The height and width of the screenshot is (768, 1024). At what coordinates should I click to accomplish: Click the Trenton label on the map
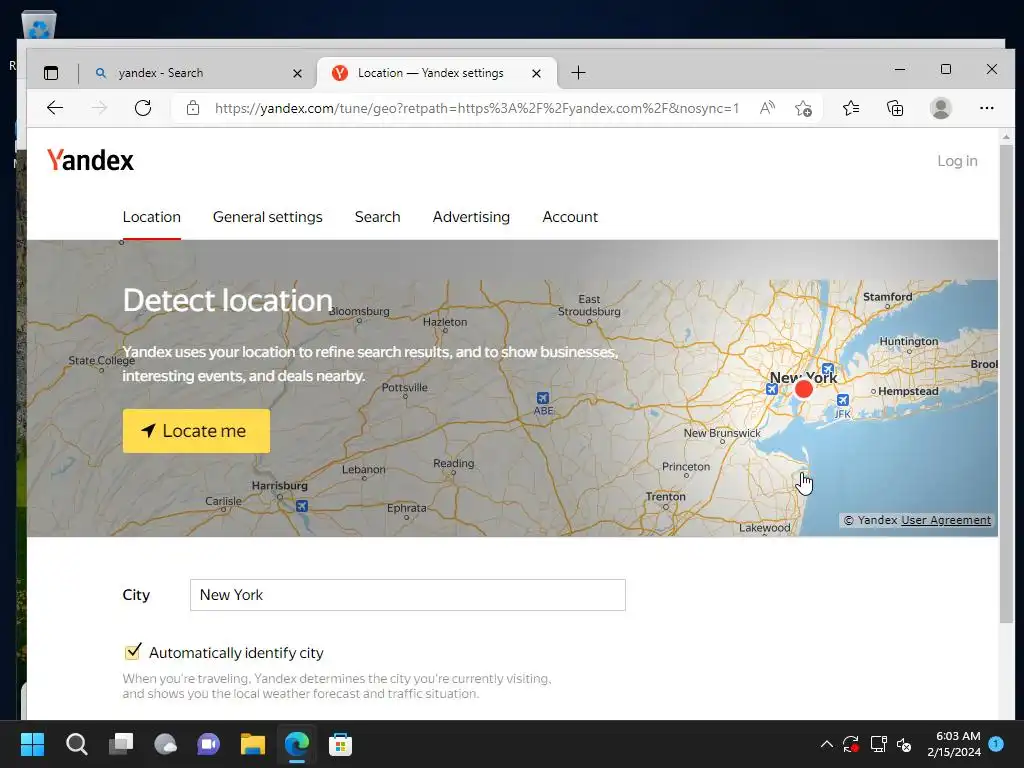point(665,496)
